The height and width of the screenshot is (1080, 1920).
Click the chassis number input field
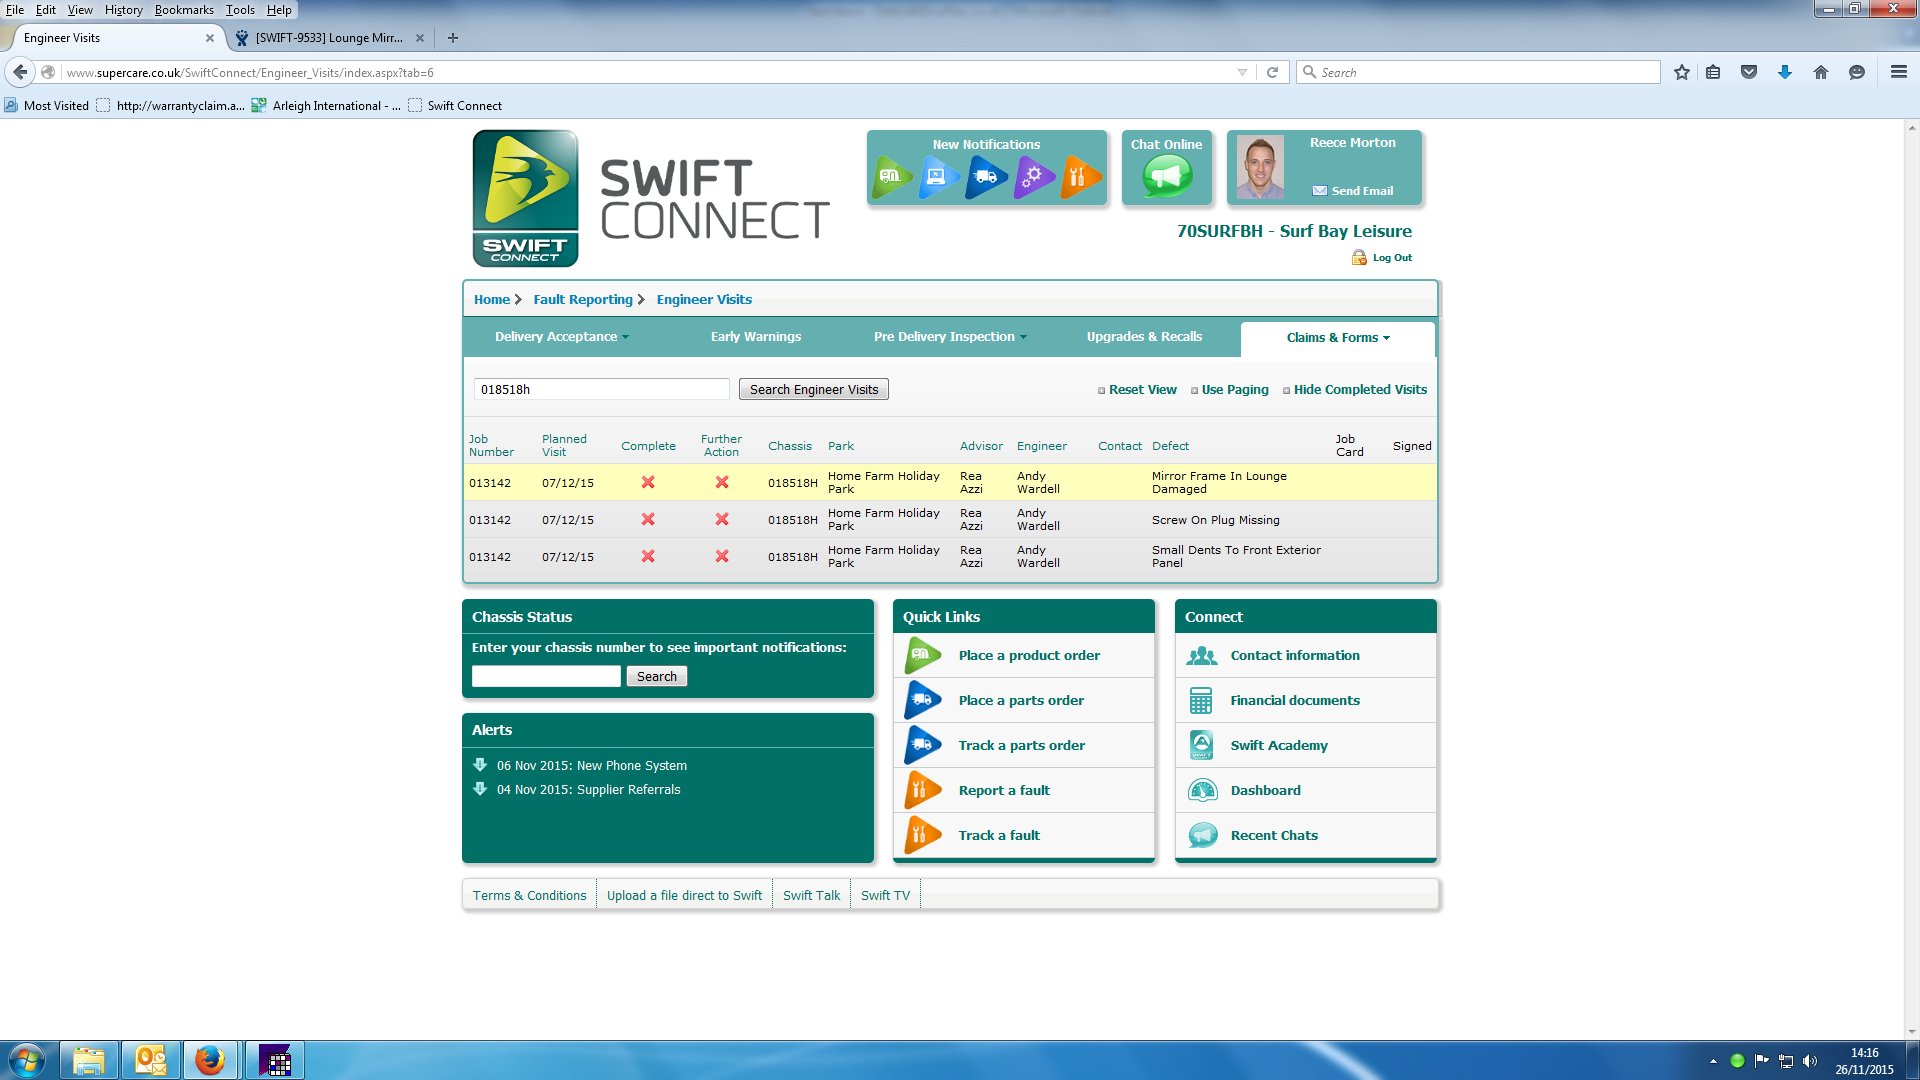(546, 677)
